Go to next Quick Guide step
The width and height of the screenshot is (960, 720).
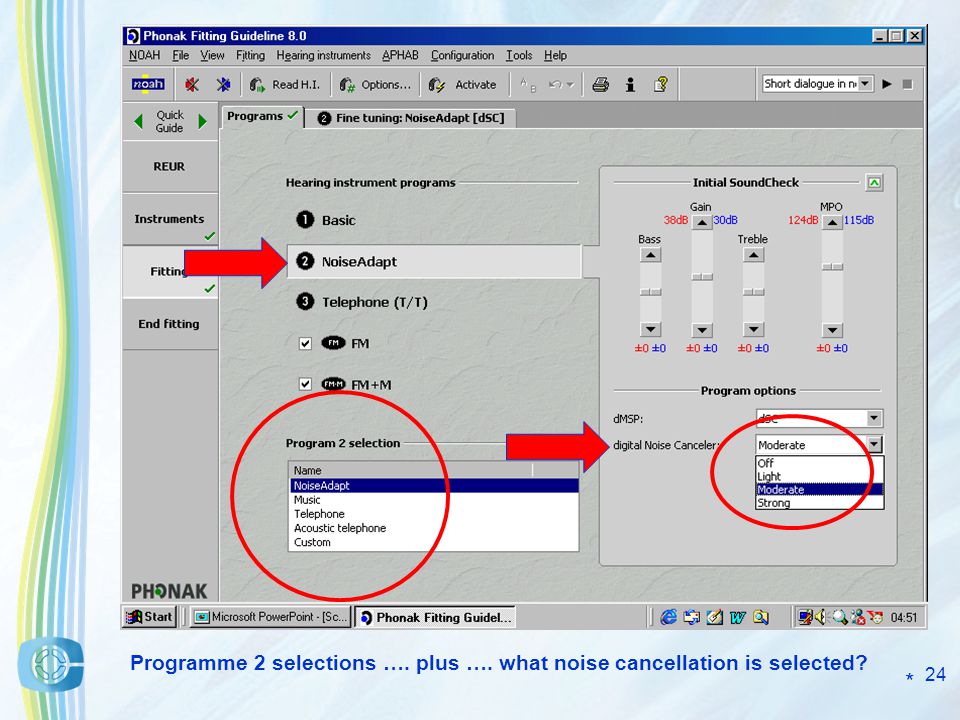coord(202,121)
